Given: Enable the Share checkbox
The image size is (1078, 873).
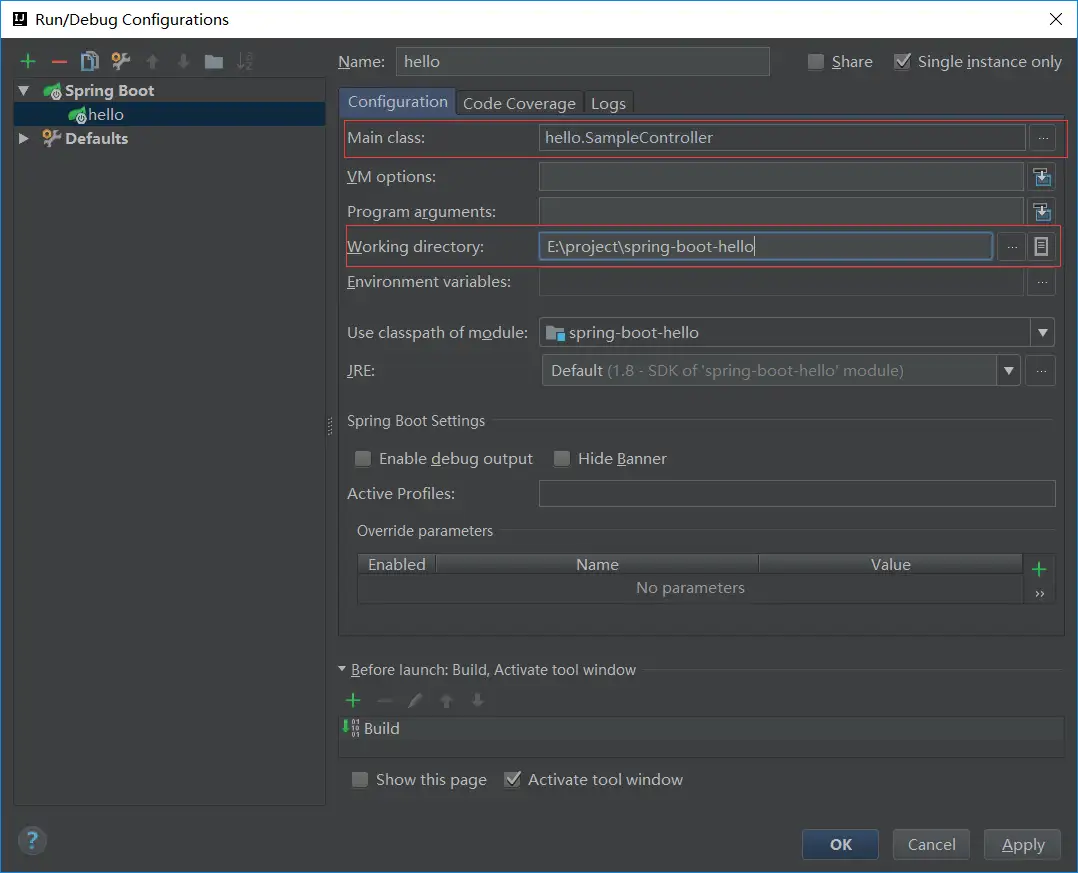Looking at the screenshot, I should pyautogui.click(x=816, y=62).
